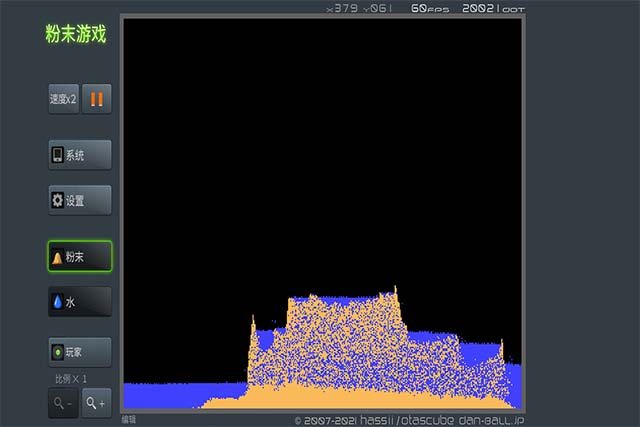Zoom in with the magnifier plus button
The width and height of the screenshot is (640, 427).
click(x=97, y=403)
